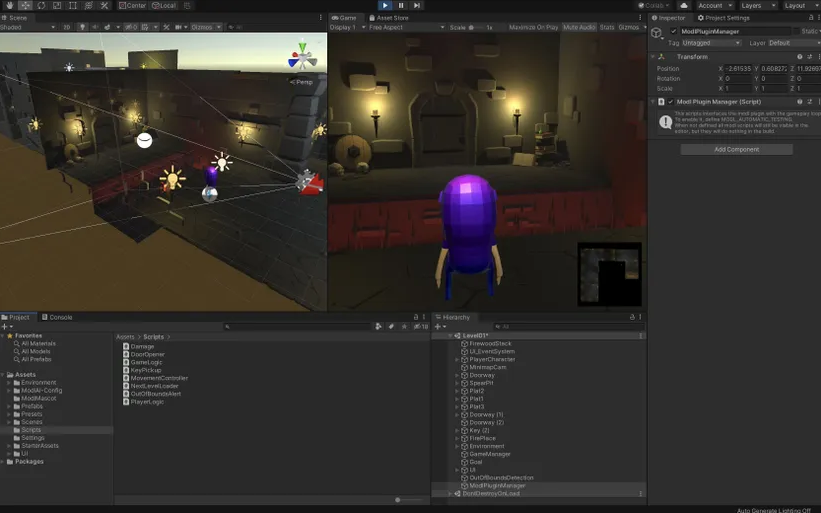Toggle Mute Audio in the Game view
The image size is (821, 513).
pyautogui.click(x=579, y=27)
